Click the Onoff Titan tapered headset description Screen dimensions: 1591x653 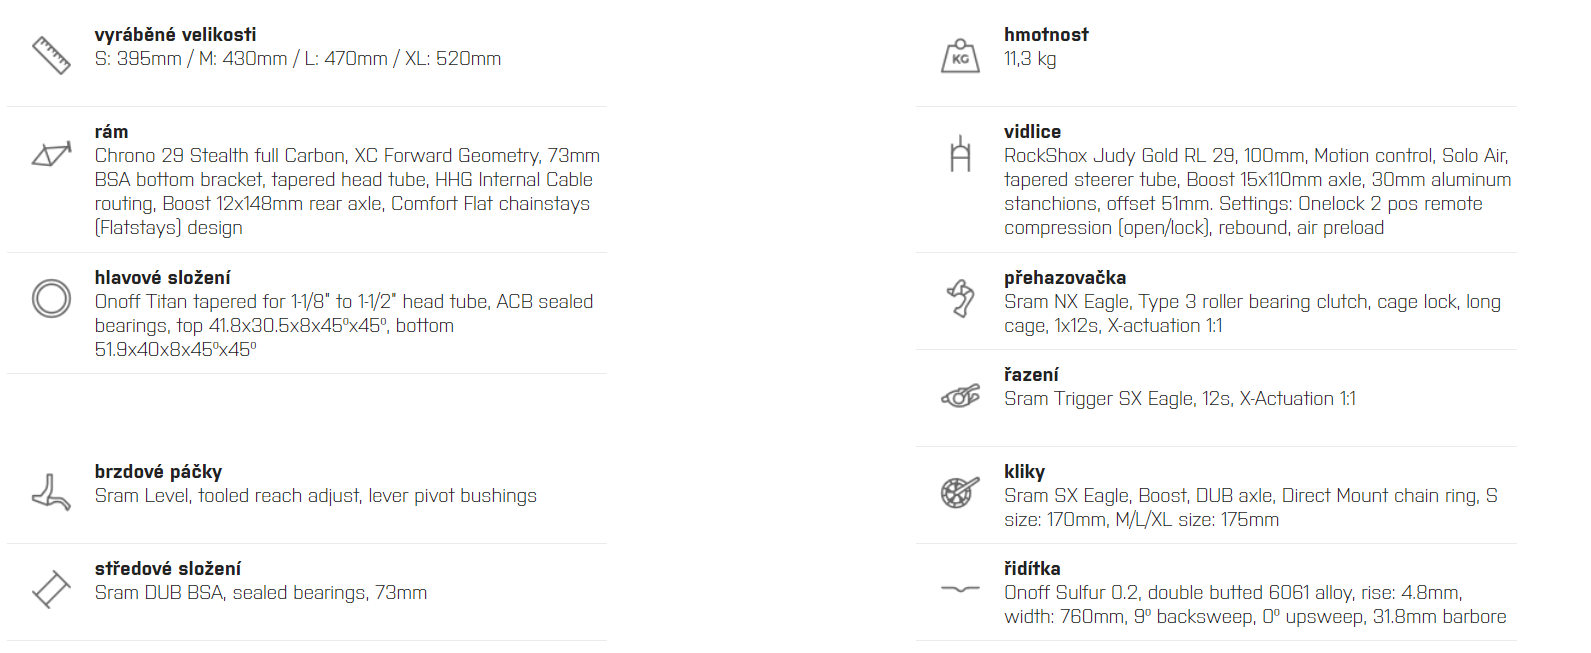[344, 326]
